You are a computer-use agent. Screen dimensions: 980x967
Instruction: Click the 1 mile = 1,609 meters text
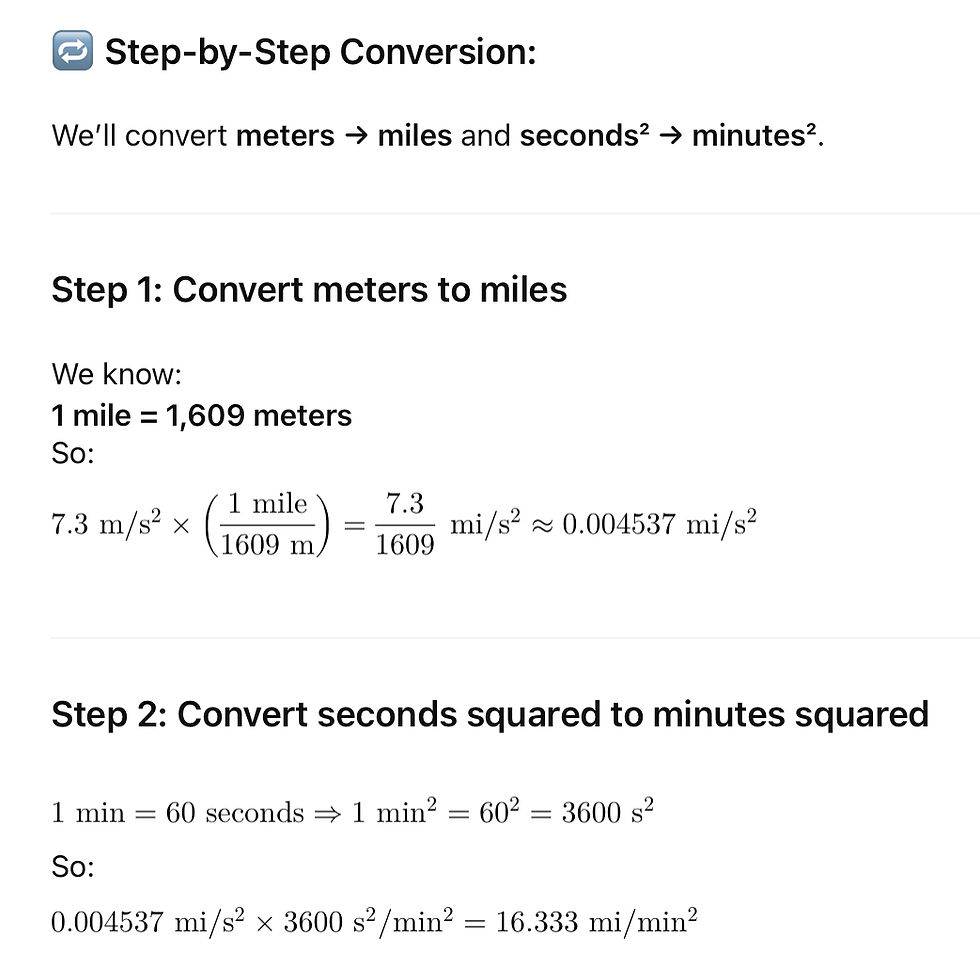pyautogui.click(x=202, y=415)
